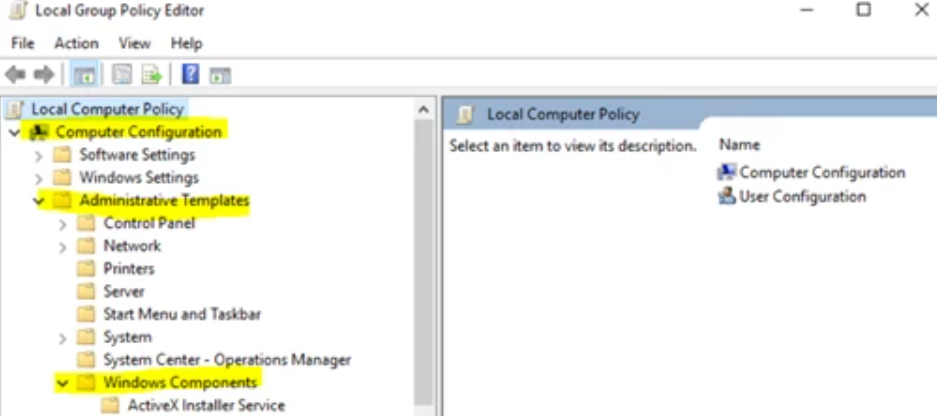Click the Software Settings folder icon
This screenshot has width=937, height=416.
tap(62, 155)
